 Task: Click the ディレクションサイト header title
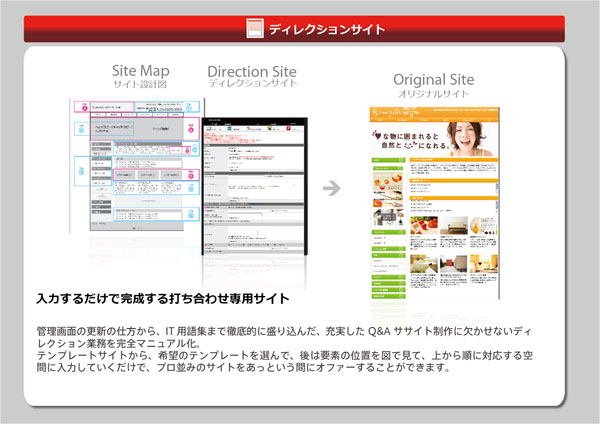tap(327, 29)
